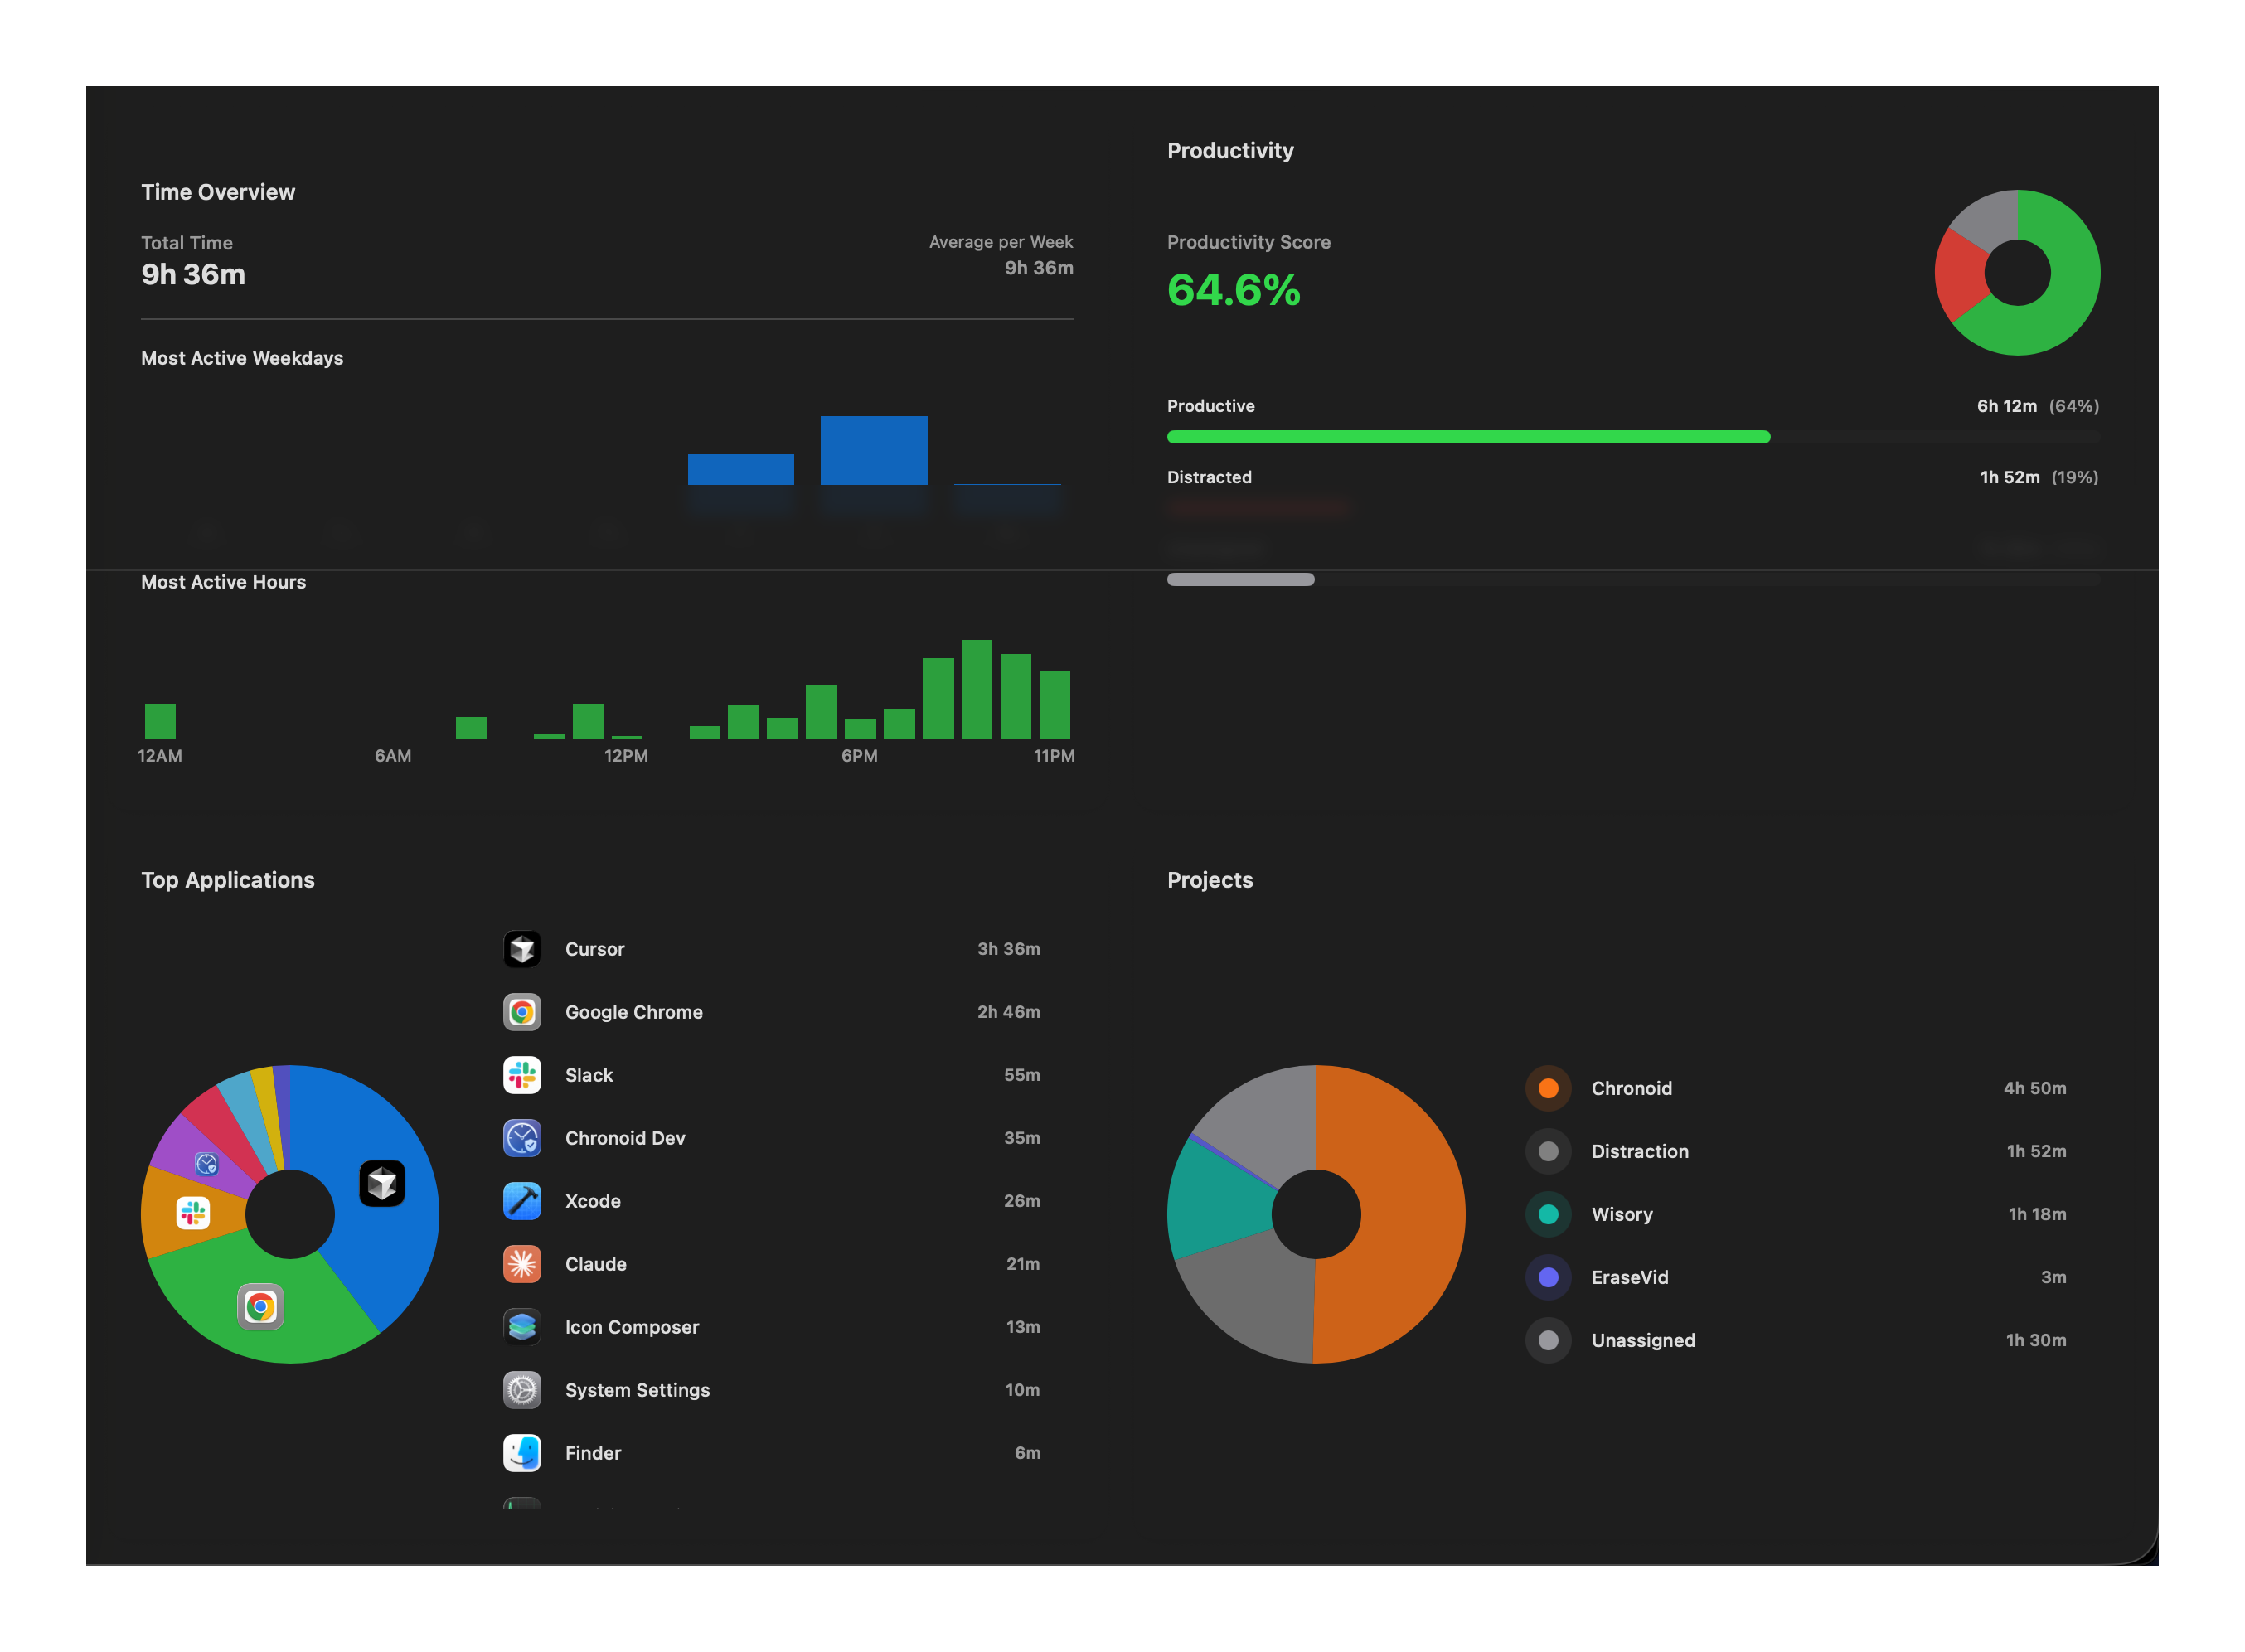This screenshot has width=2245, height=1652.
Task: Click the Google Chrome application name
Action: click(634, 1012)
